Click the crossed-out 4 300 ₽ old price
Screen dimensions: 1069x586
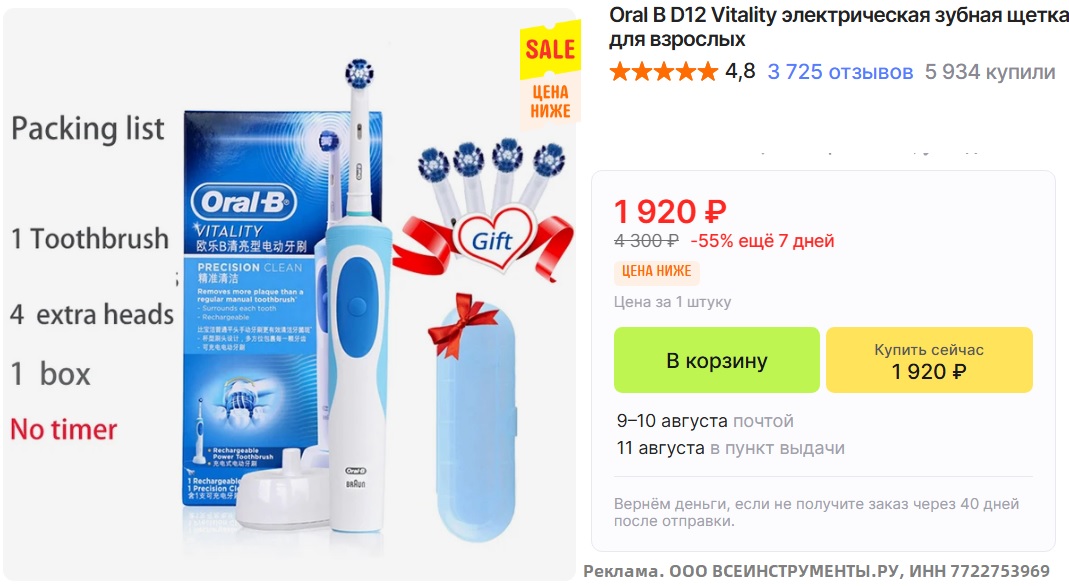pyautogui.click(x=646, y=241)
